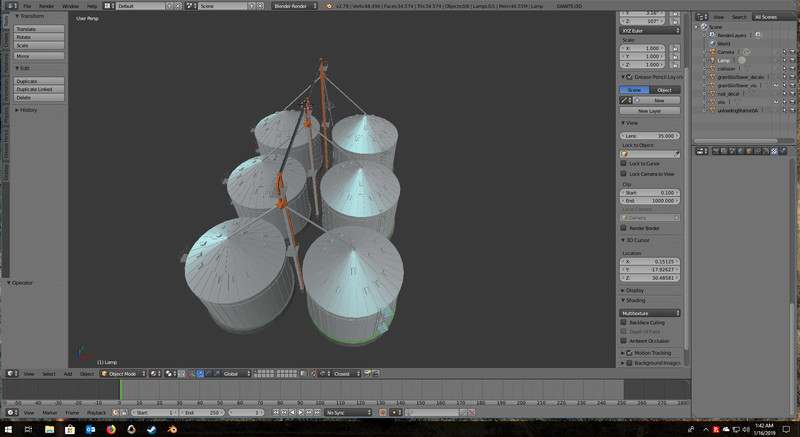
Task: Click the World icon in the outliner
Action: [x=712, y=43]
